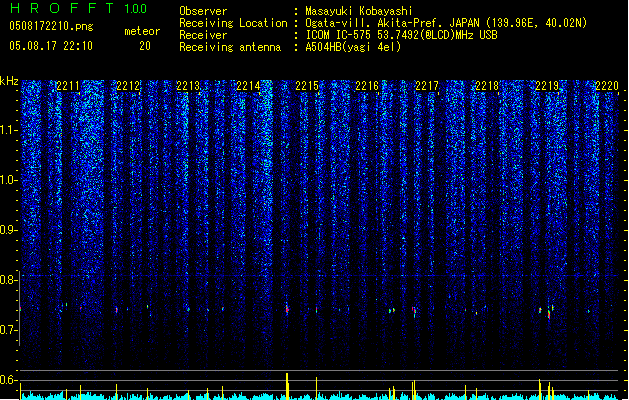The width and height of the screenshot is (629, 400).
Task: Click the 2217 time marker
Action: pos(427,86)
